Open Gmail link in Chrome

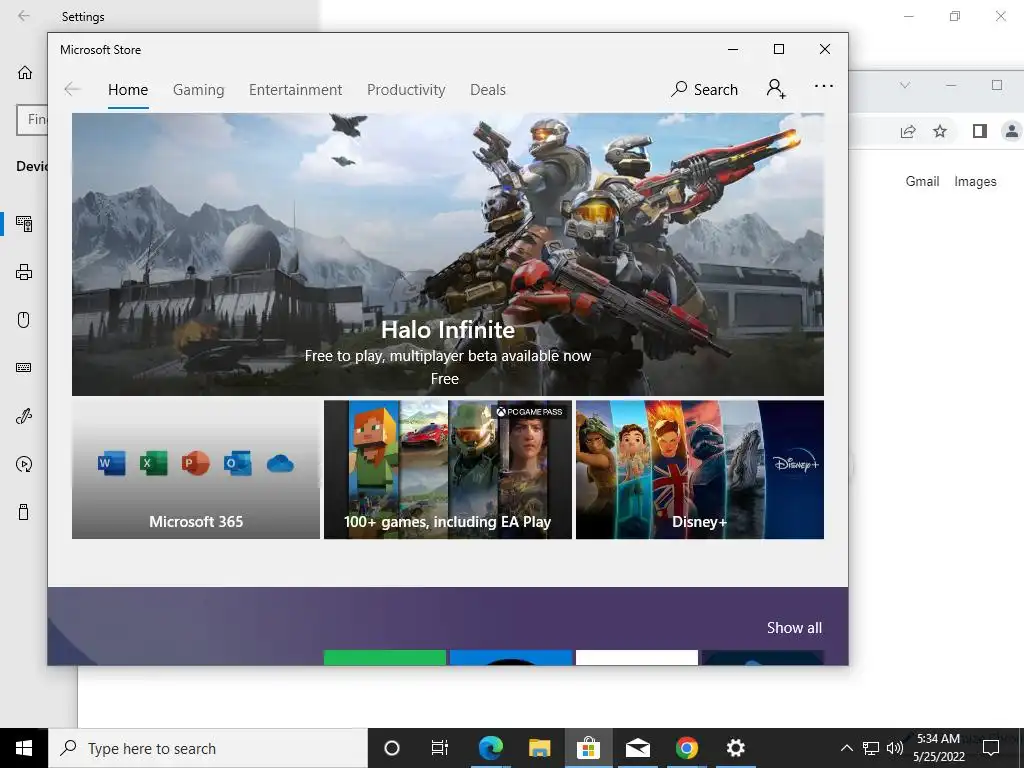pyautogui.click(x=922, y=182)
